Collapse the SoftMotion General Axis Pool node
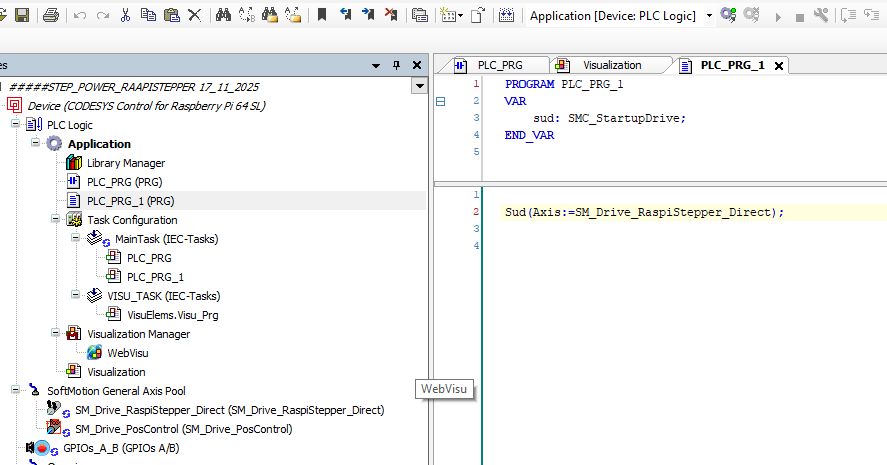This screenshot has width=887, height=465. coord(17,391)
